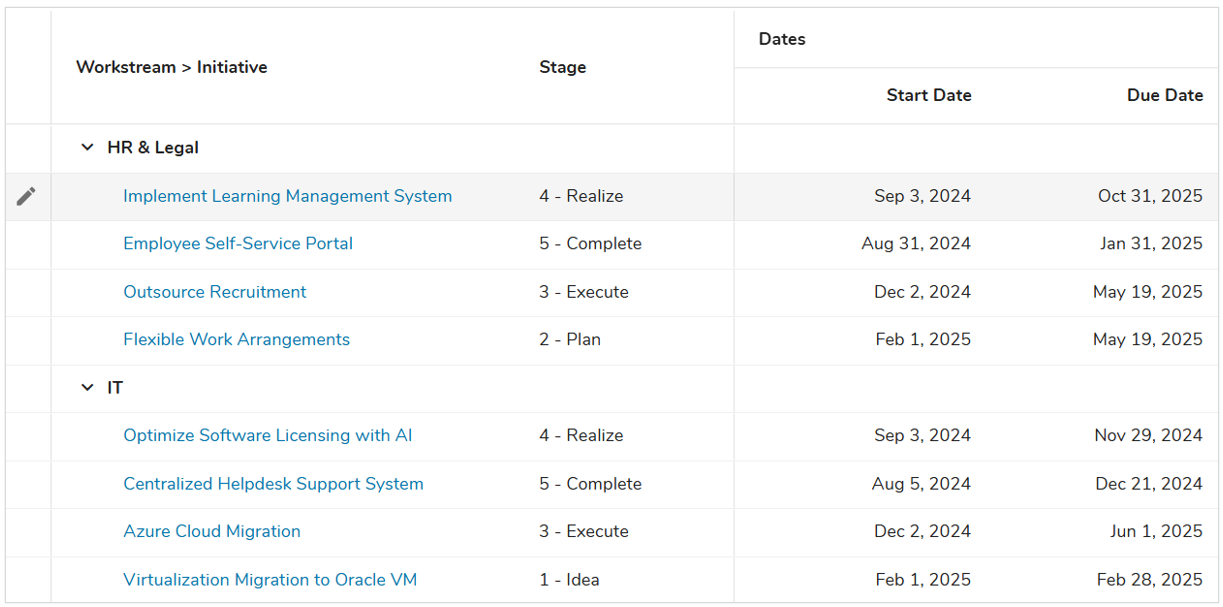Sort by Workstream > Initiative column header

[171, 67]
